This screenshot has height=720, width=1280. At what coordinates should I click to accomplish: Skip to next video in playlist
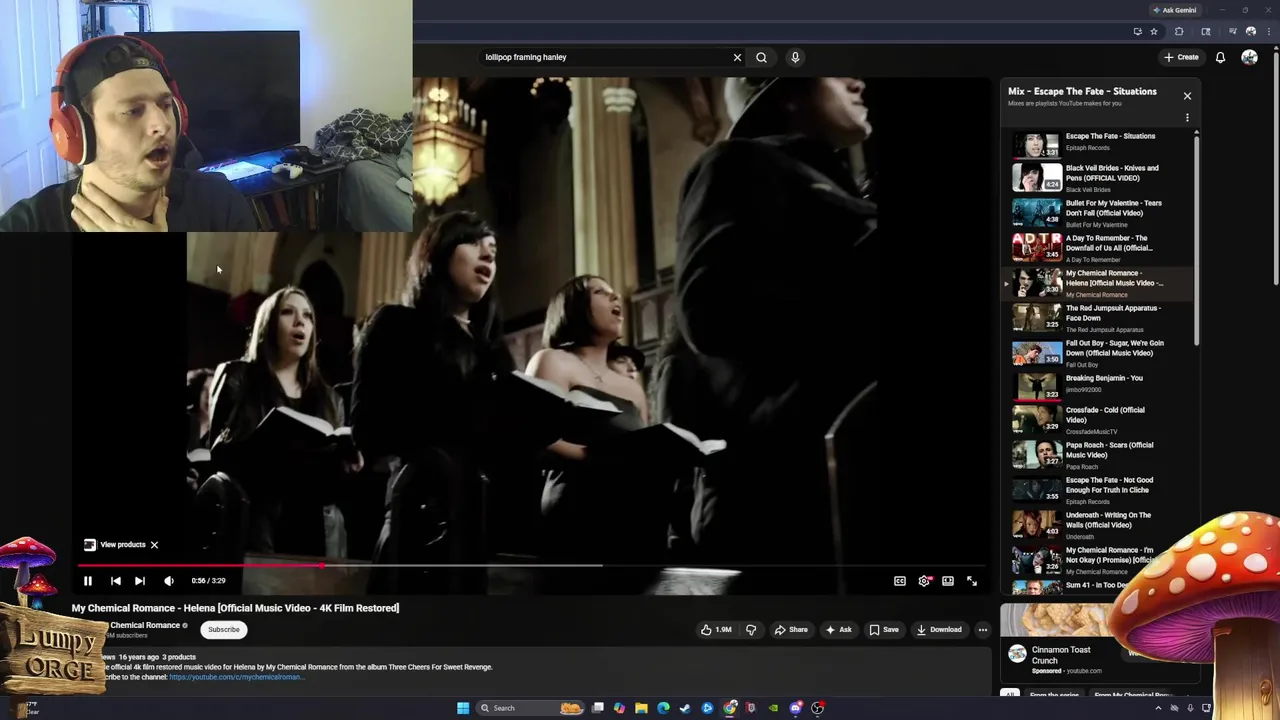[140, 581]
